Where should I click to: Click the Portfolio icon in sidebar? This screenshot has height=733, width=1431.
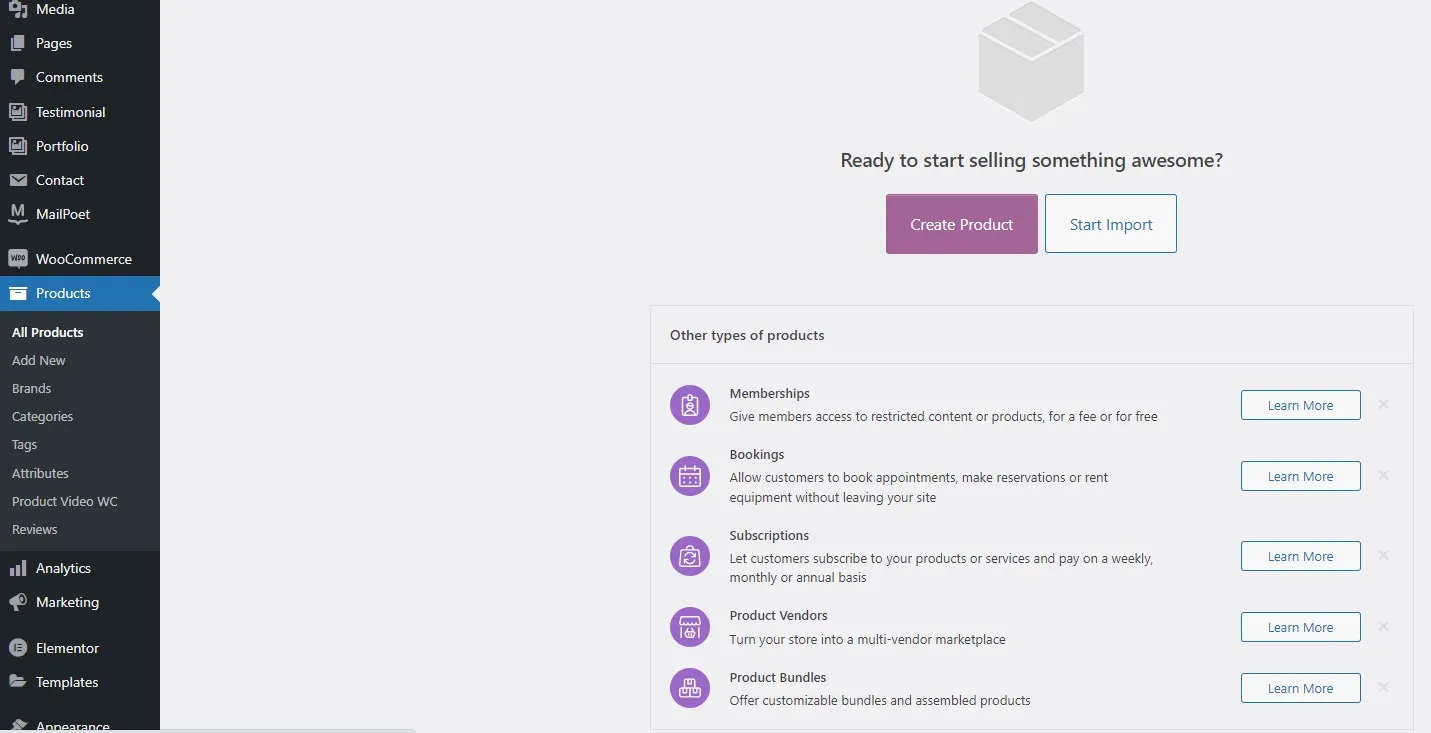coord(18,146)
